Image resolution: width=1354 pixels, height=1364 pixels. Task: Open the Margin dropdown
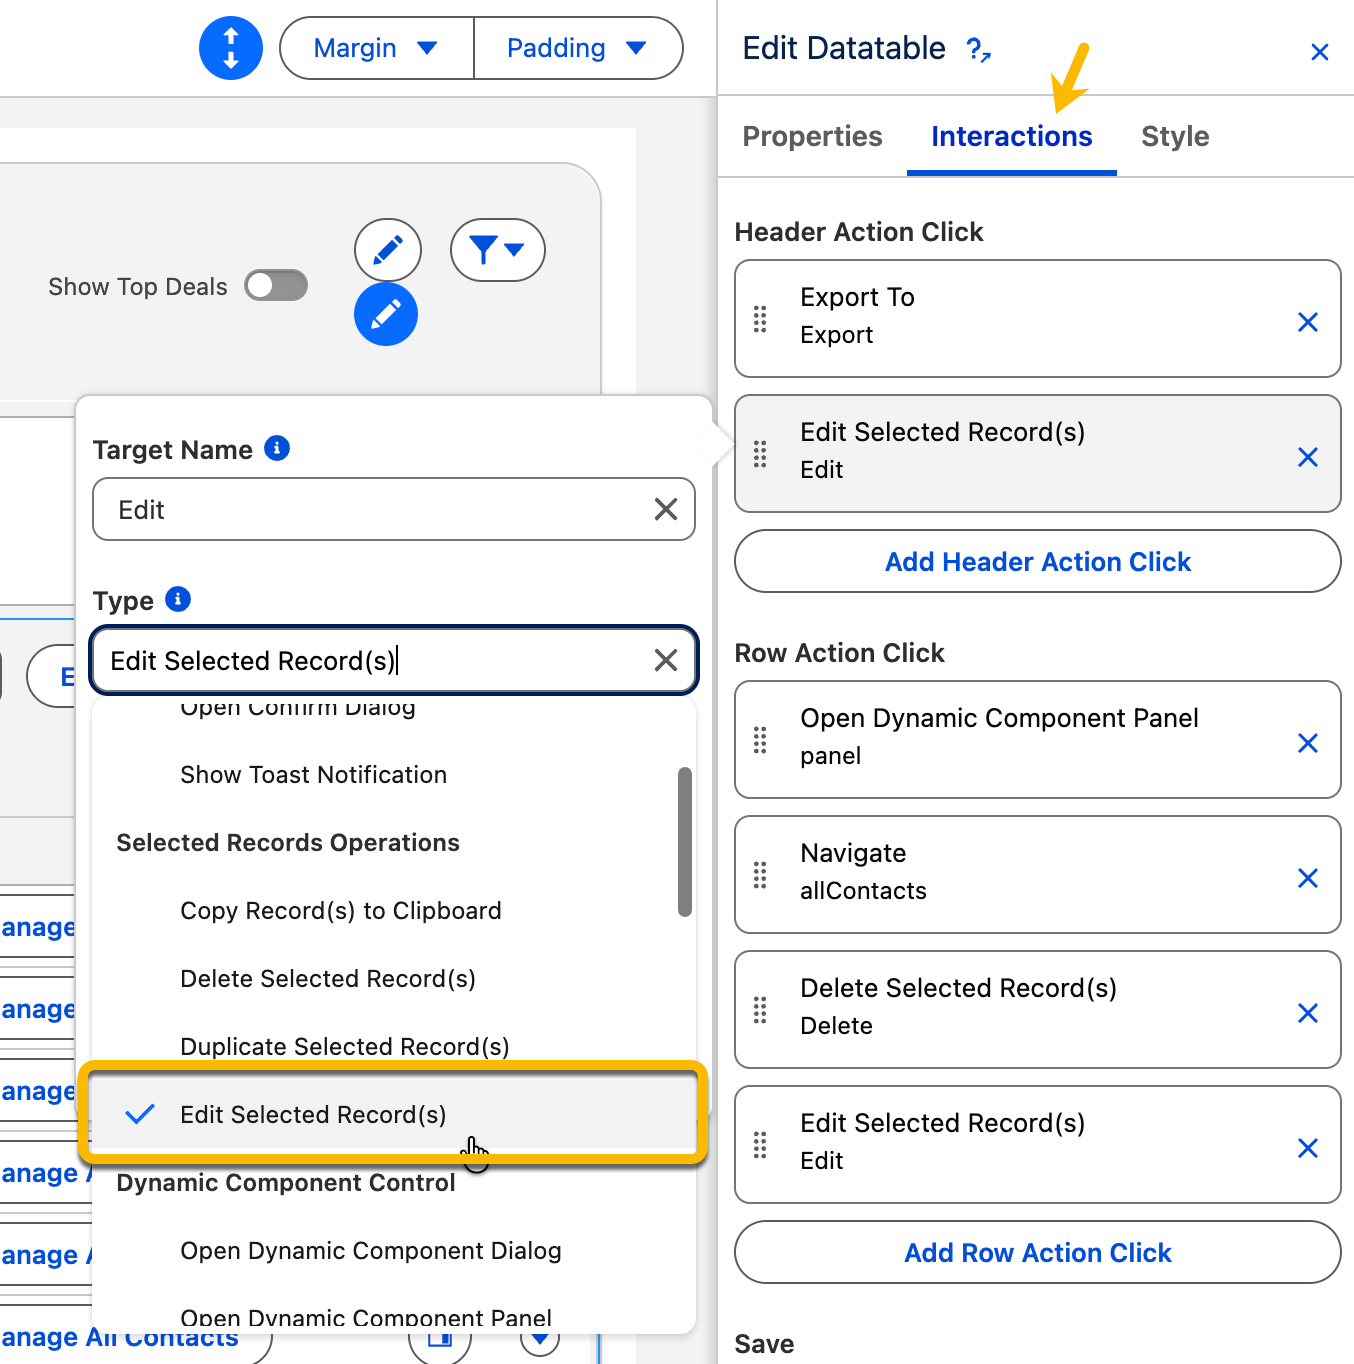click(x=376, y=48)
